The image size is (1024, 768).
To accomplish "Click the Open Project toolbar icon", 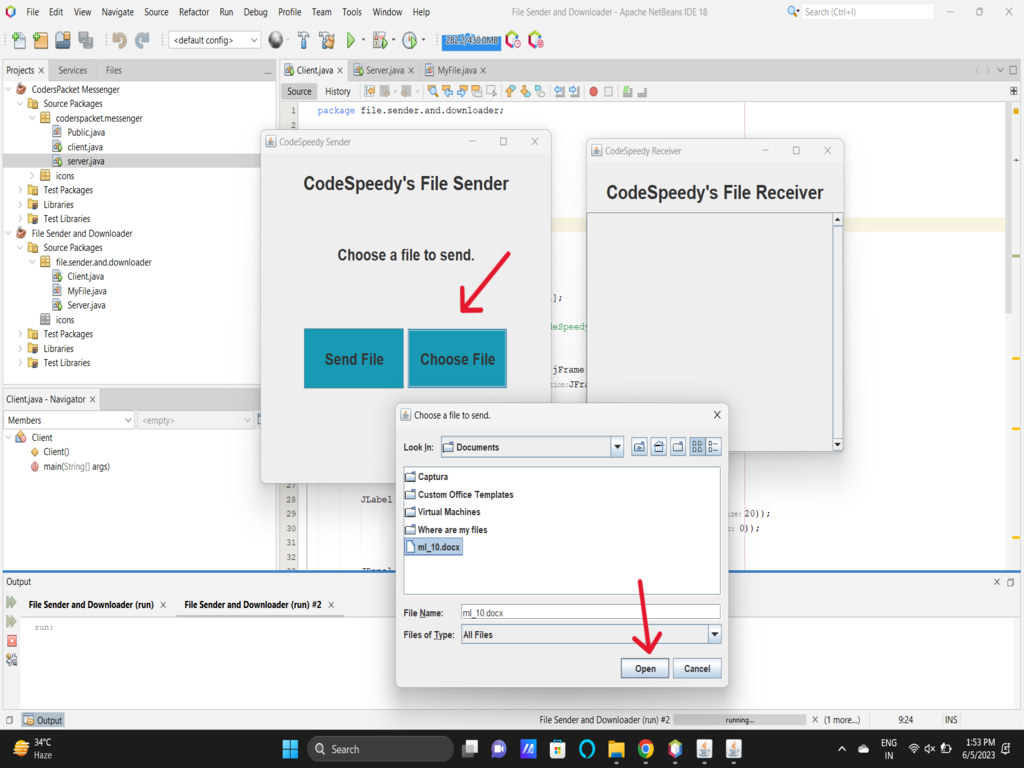I will 63,40.
